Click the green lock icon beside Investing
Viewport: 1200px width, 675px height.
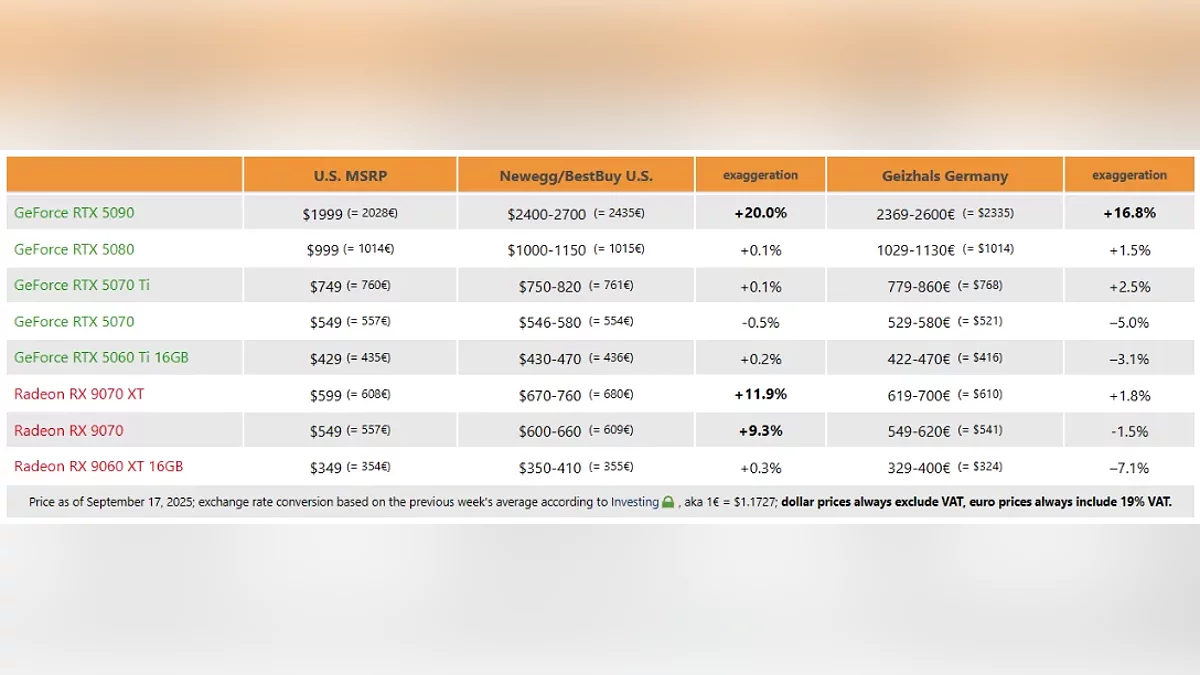[x=668, y=502]
